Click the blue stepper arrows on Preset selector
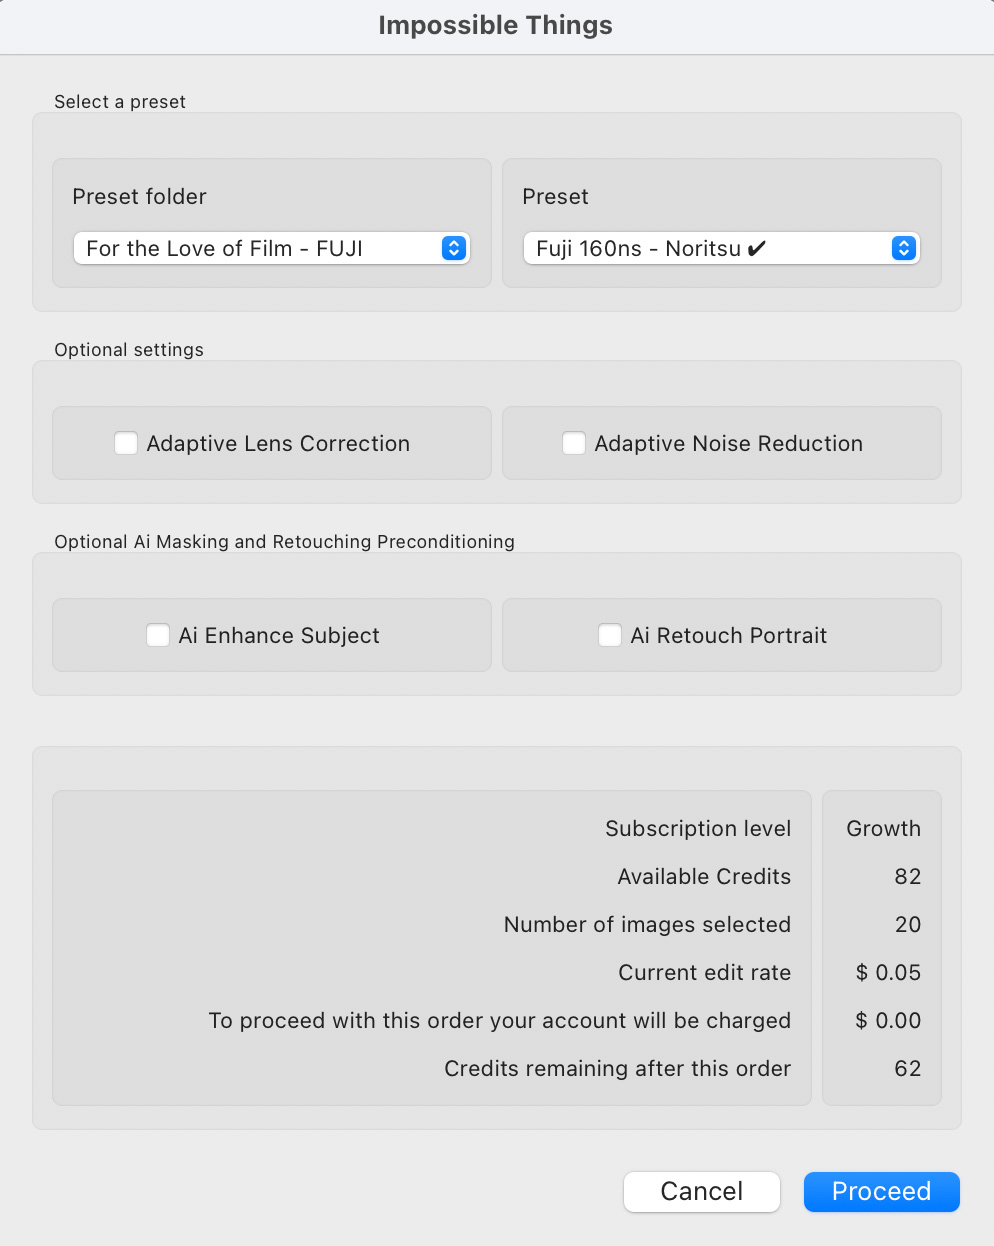994x1246 pixels. coord(904,248)
